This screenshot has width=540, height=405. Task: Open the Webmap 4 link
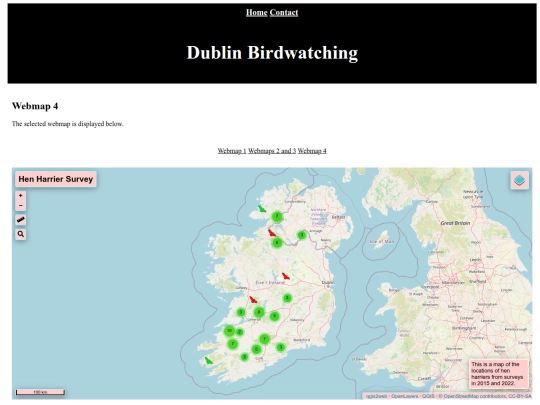(x=312, y=151)
